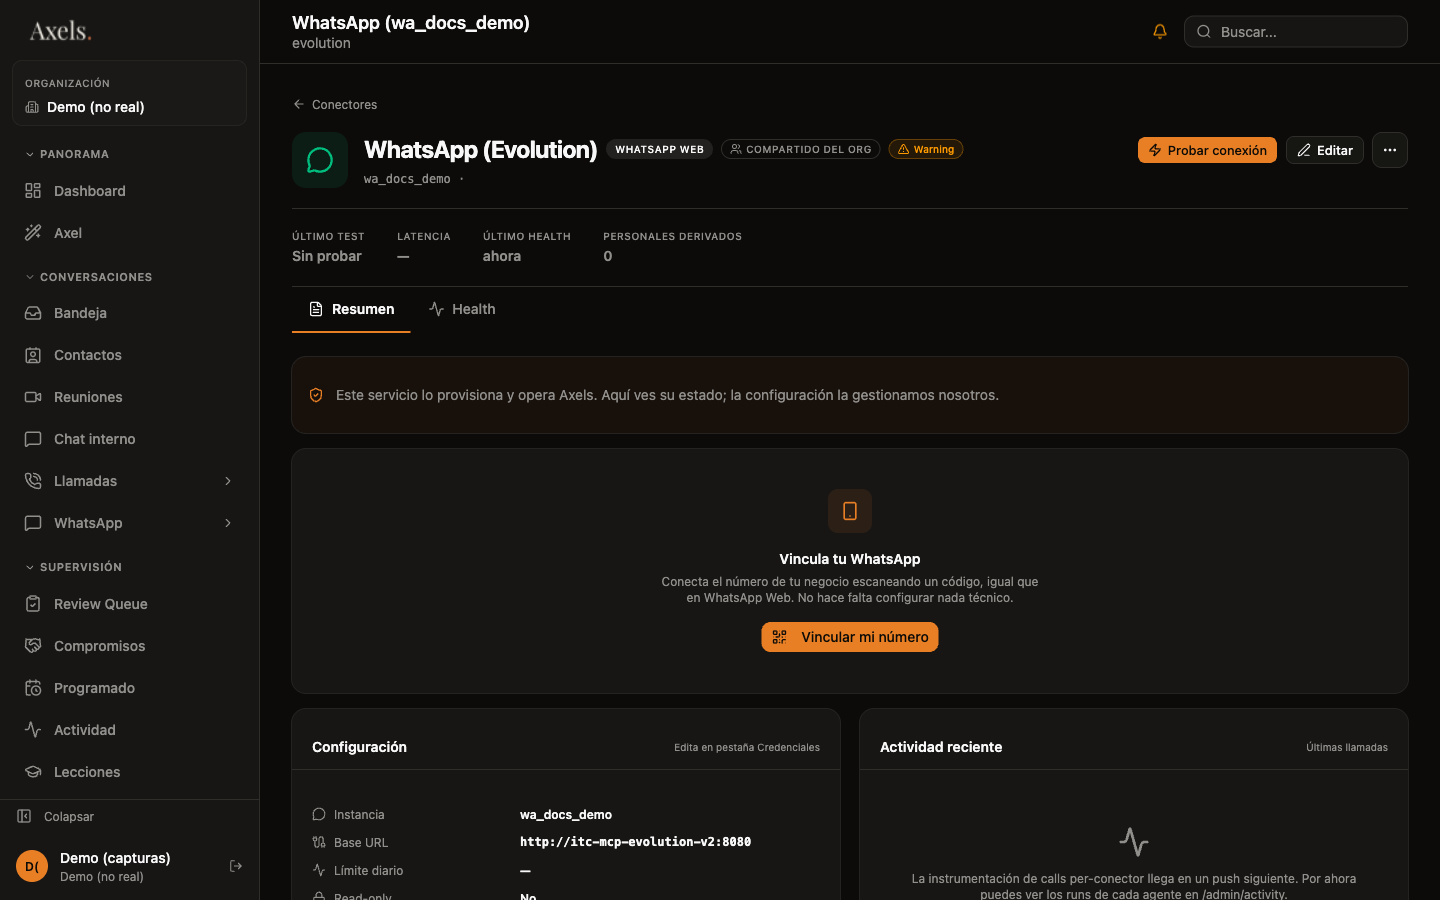Screen dimensions: 1440x900
Task: Click in the Buscar search field
Action: [x=1296, y=31]
